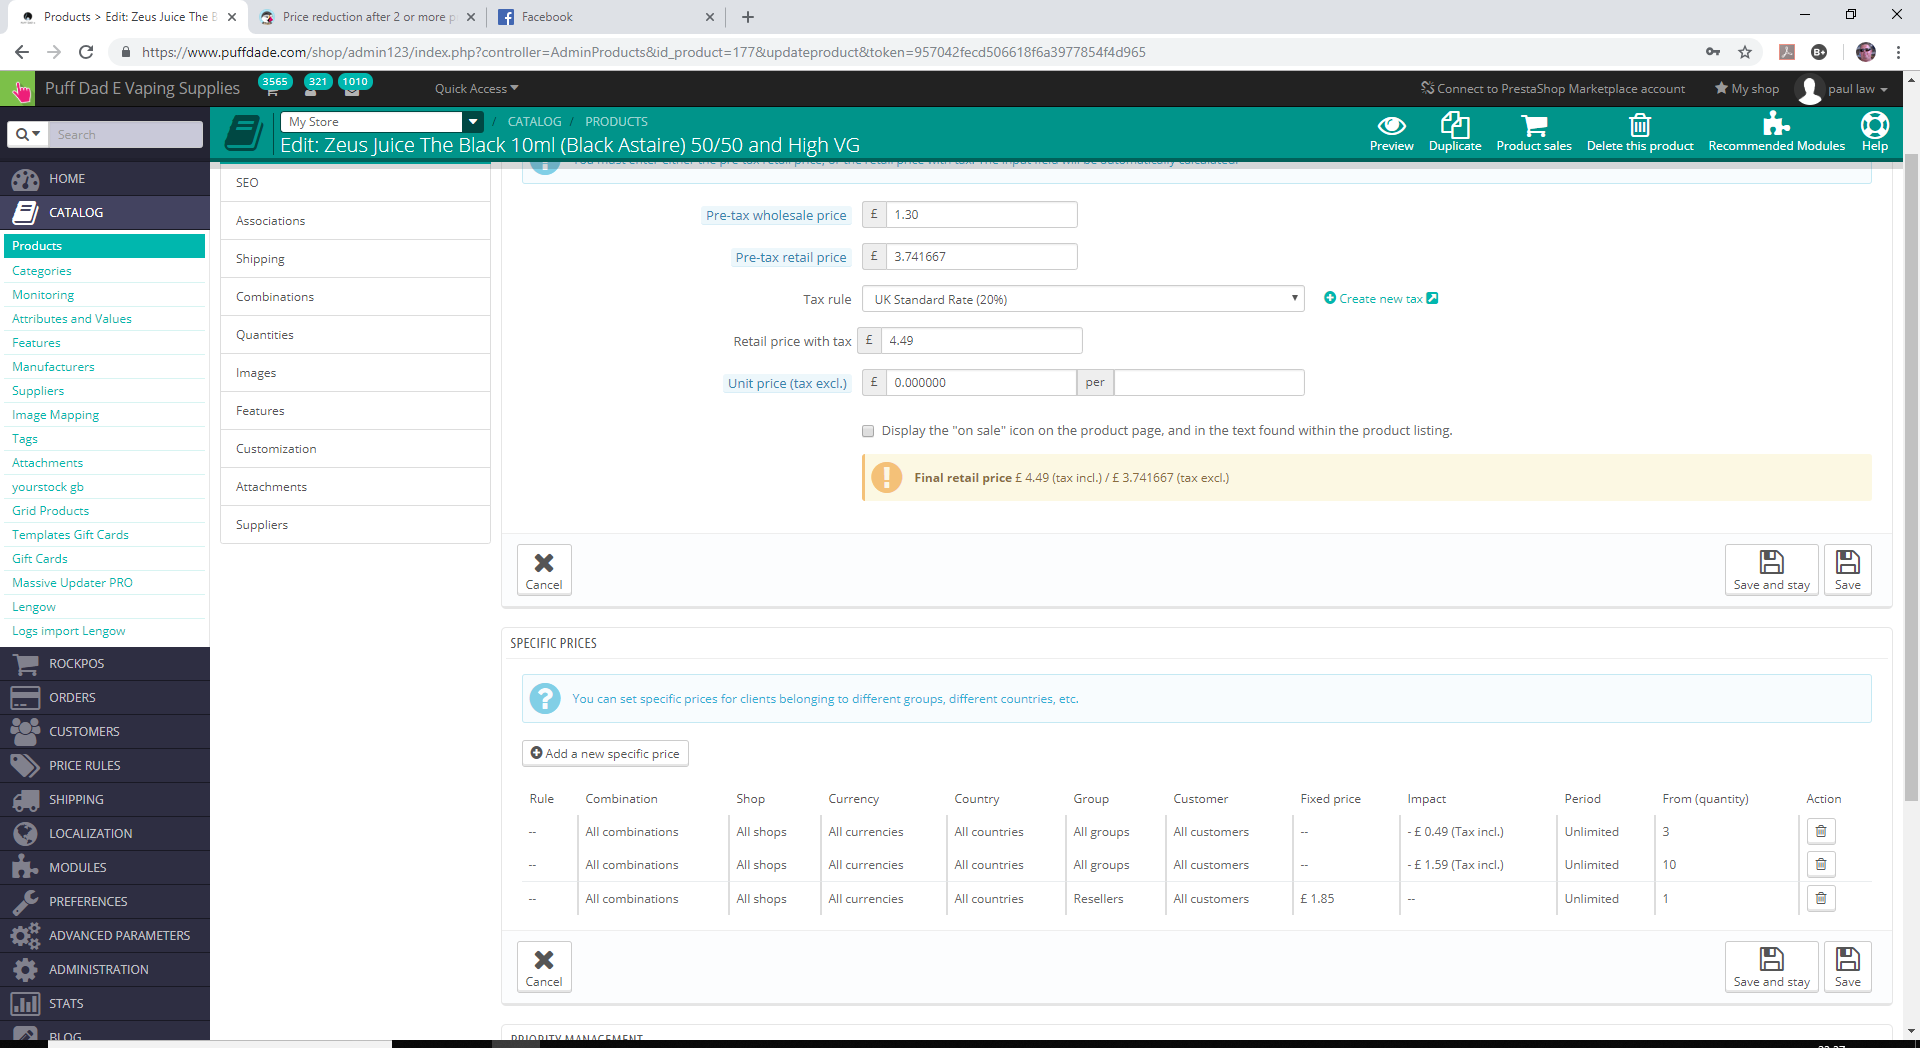The width and height of the screenshot is (1920, 1048).
Task: Open the Features product tab
Action: pyautogui.click(x=355, y=411)
